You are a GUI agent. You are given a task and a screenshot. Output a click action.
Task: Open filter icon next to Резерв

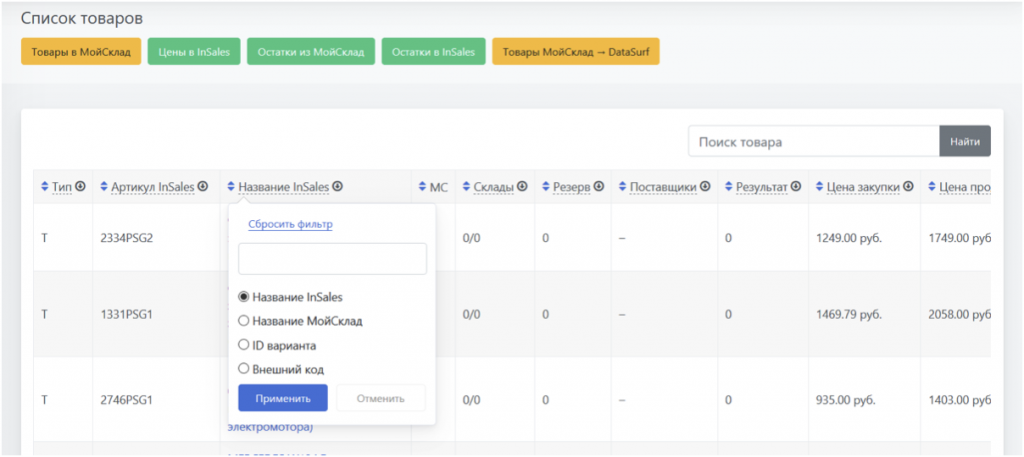pos(599,186)
